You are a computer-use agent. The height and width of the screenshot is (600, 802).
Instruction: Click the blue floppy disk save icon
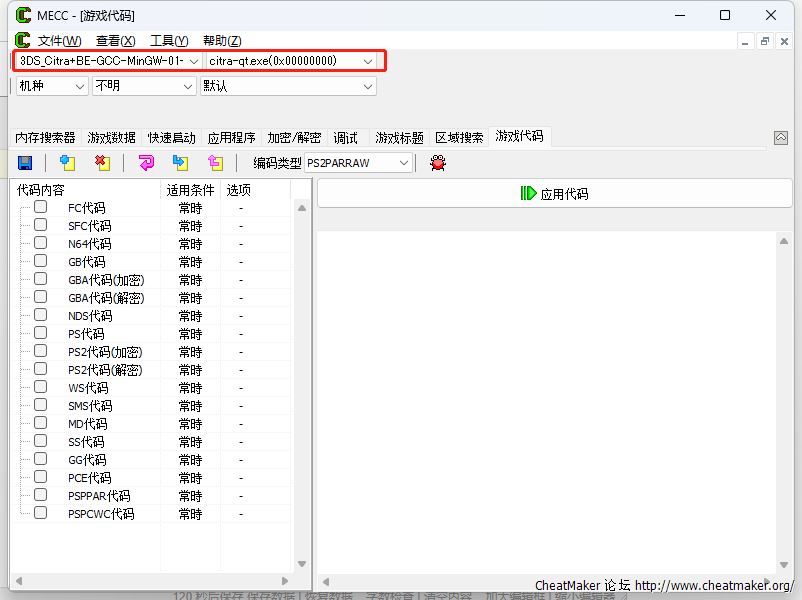25,163
